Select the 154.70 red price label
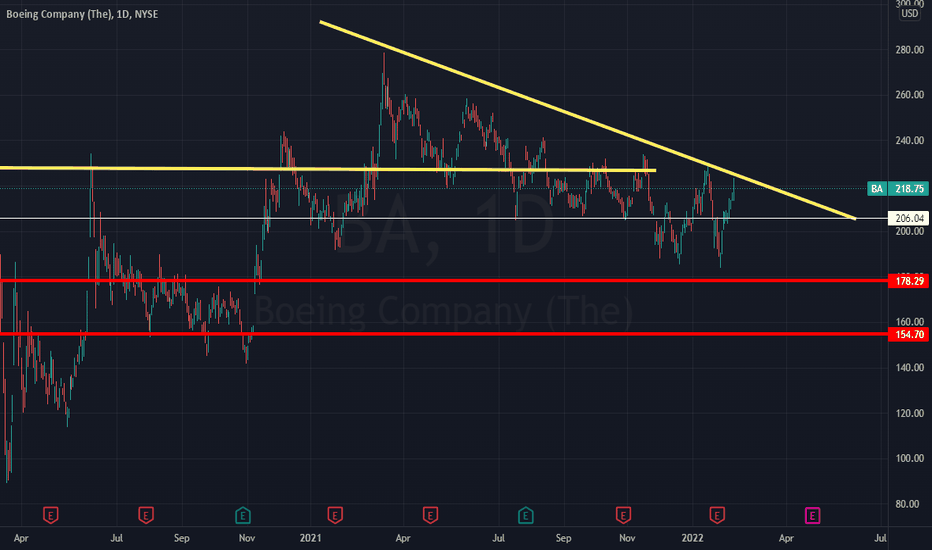Viewport: 932px width, 550px height. 908,334
